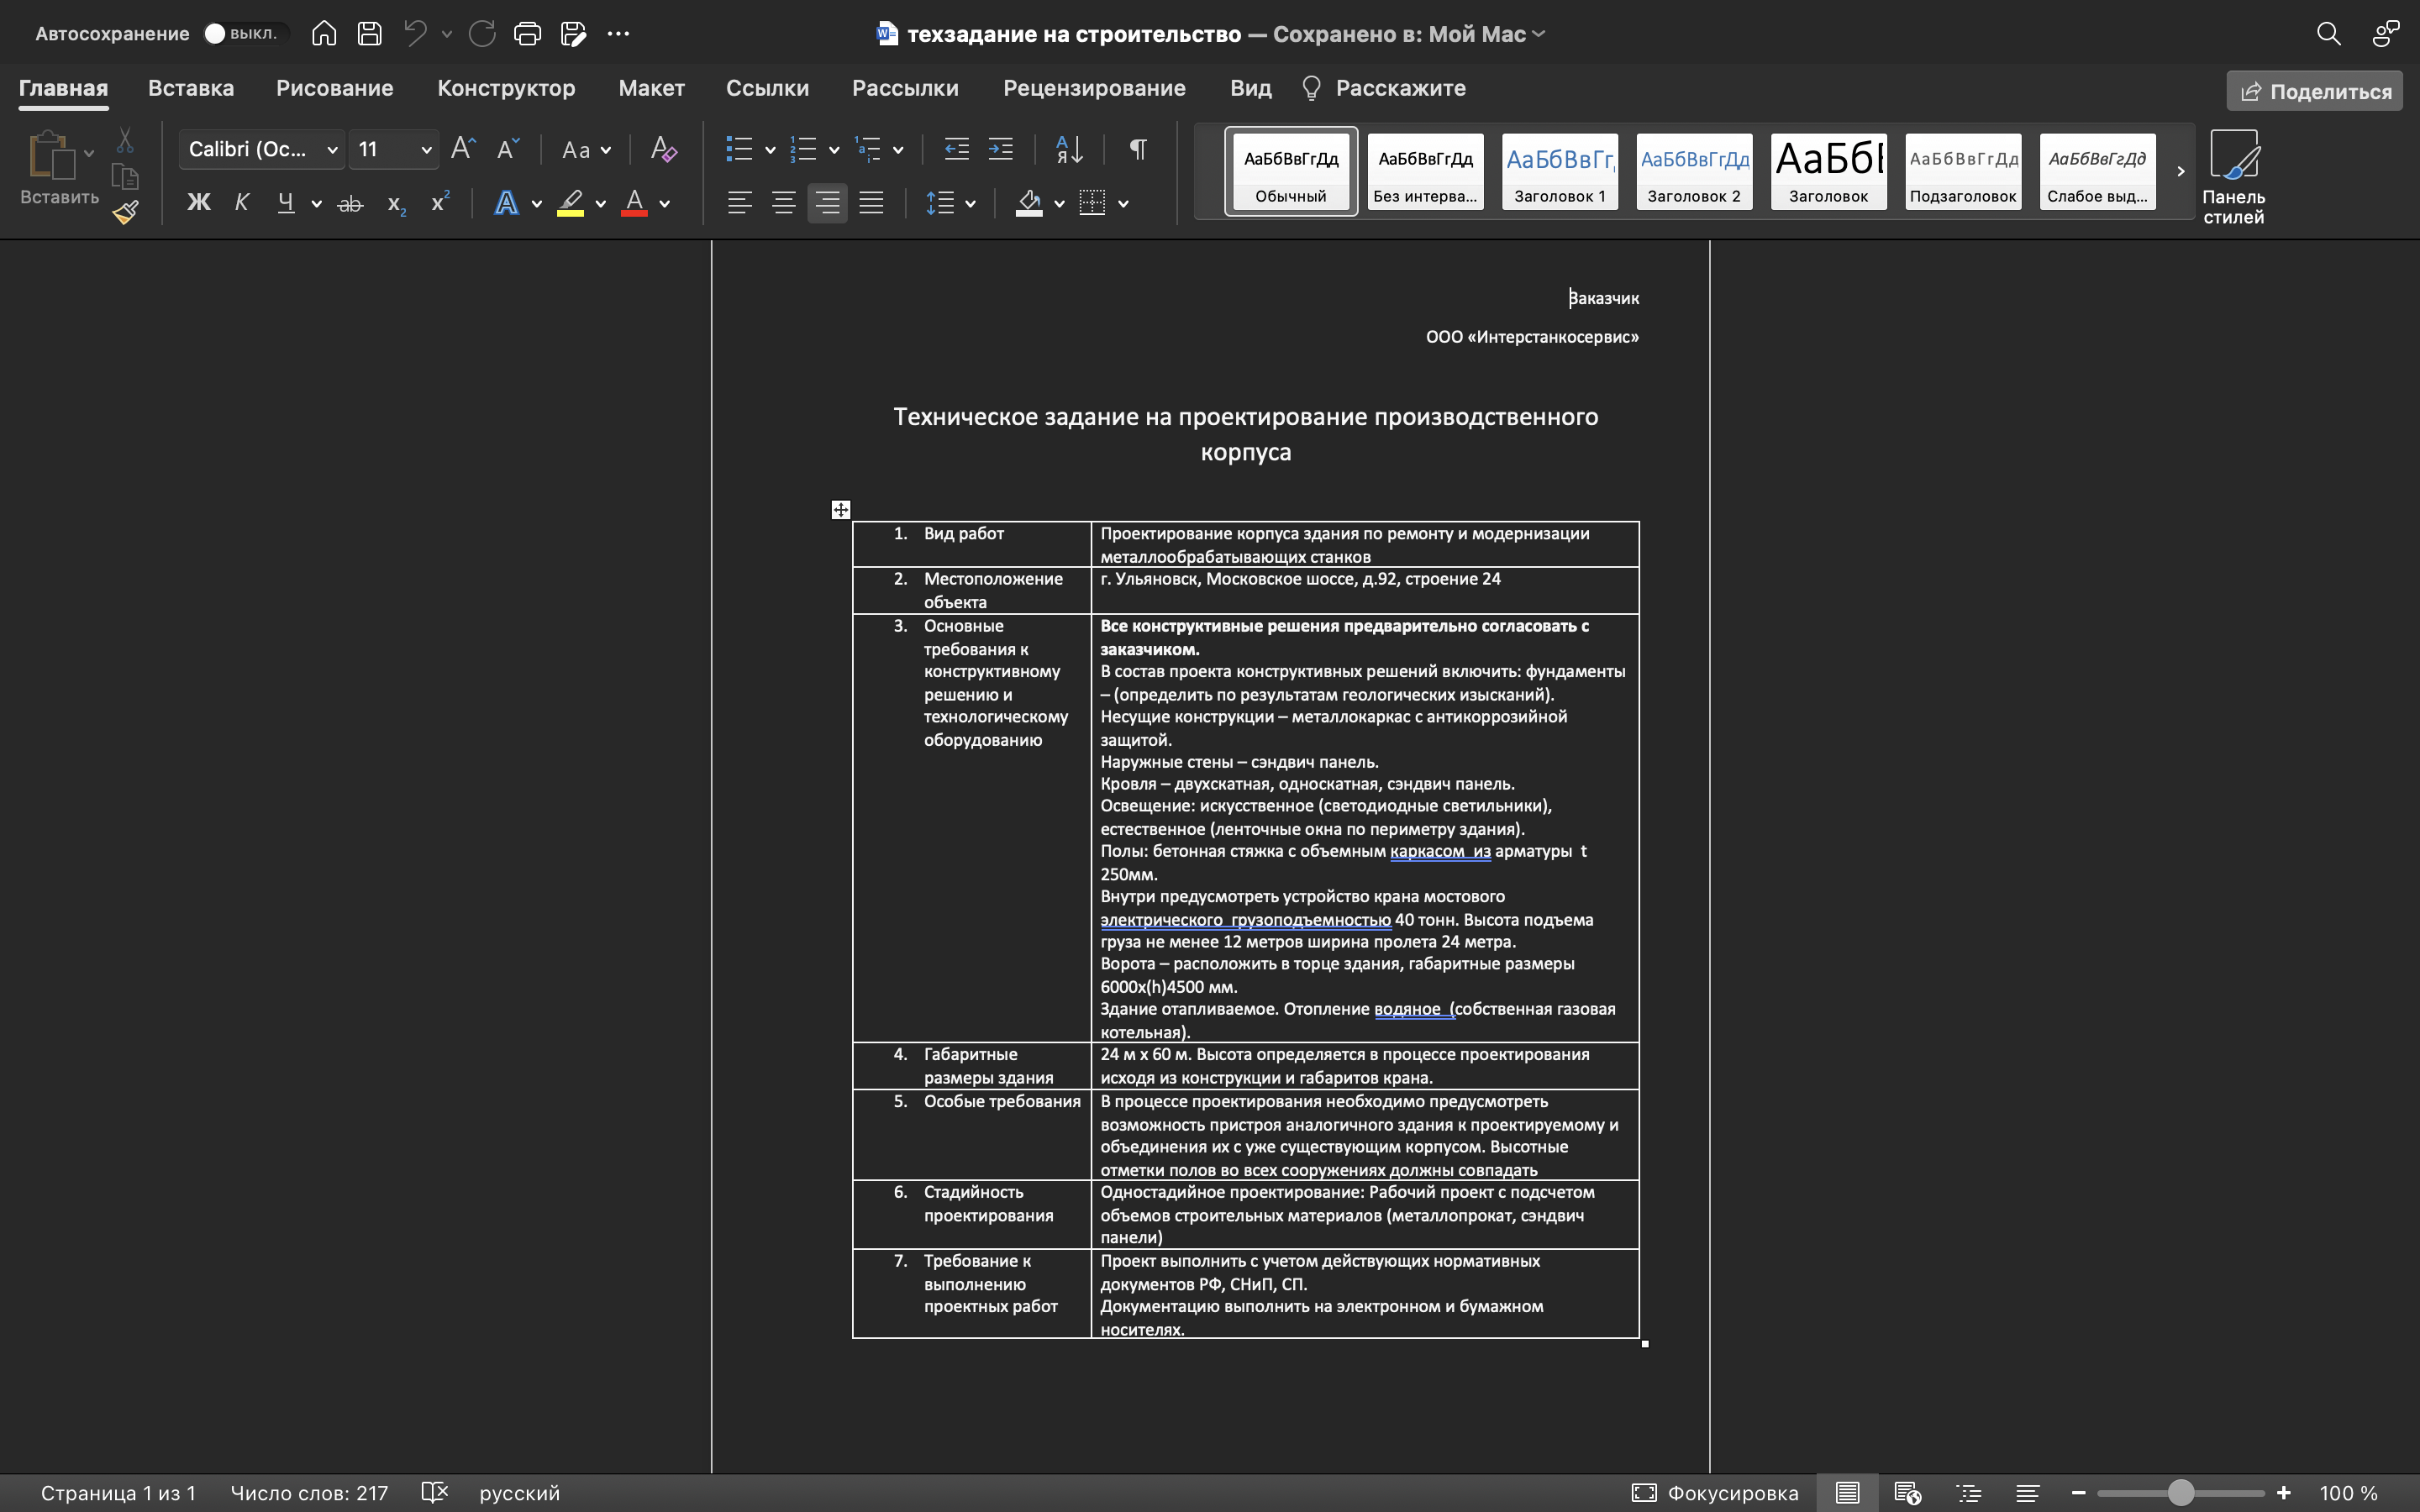Screen dimensions: 2420x1512
Task: Decrease font size with the smaller A
Action: click(x=508, y=149)
